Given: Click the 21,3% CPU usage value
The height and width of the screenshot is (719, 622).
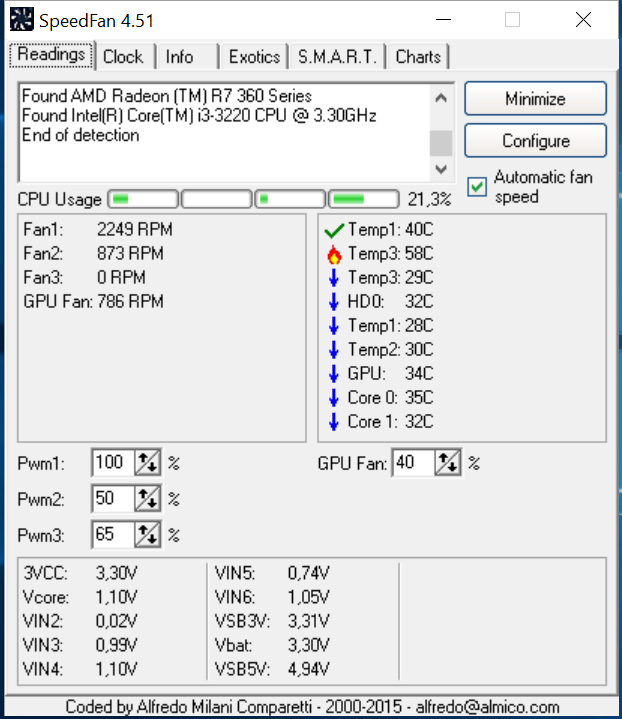Looking at the screenshot, I should [x=429, y=199].
